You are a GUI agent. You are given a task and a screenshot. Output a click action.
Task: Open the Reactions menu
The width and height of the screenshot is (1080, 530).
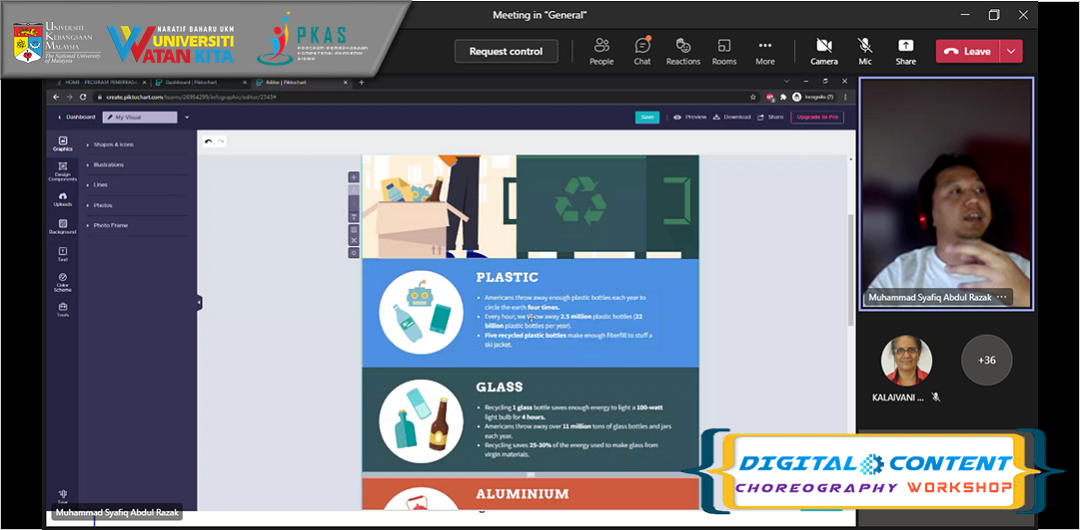coord(683,51)
